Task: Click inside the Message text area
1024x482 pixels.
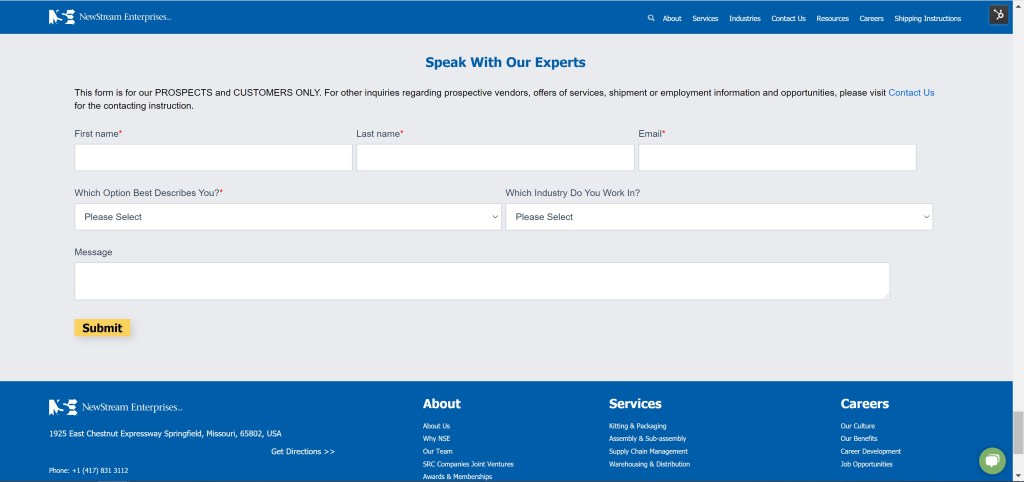Action: (x=481, y=281)
